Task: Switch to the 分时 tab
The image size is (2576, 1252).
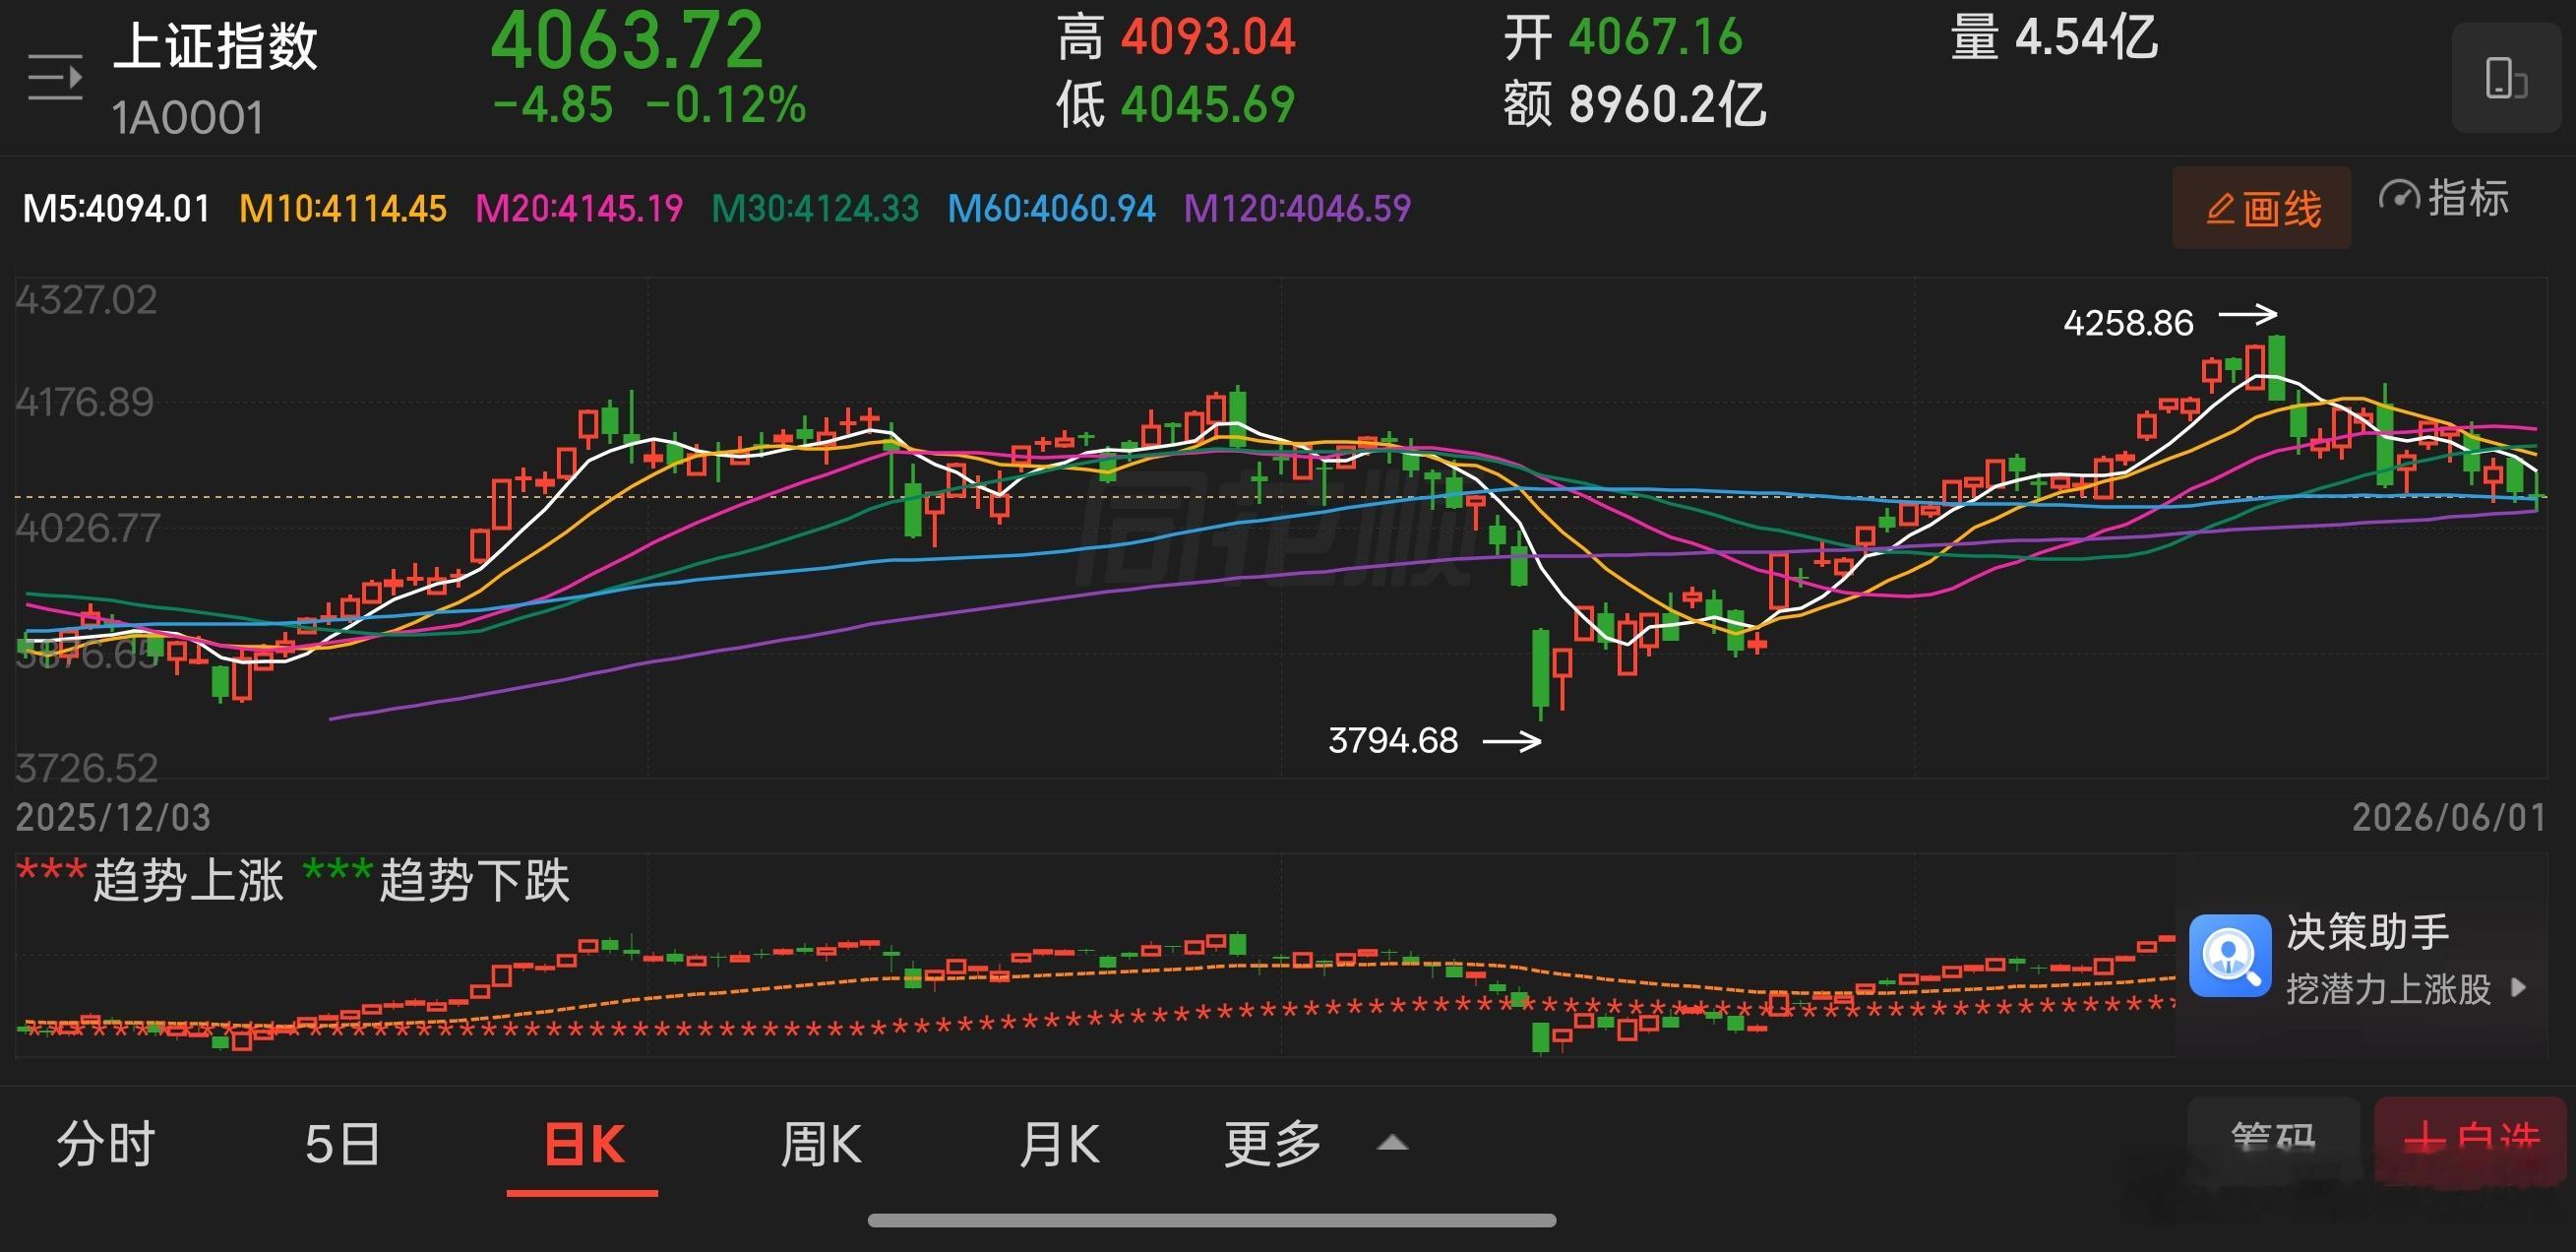Action: pos(105,1144)
